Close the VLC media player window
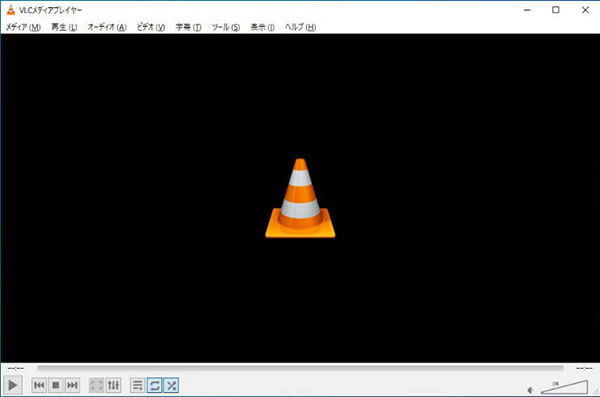Viewport: 600px width, 397px height. coord(585,10)
